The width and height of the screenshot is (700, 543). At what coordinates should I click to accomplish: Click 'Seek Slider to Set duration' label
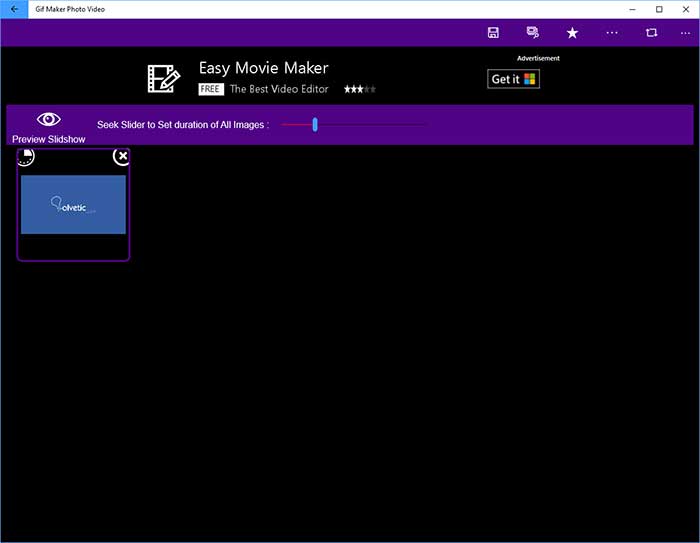183,125
